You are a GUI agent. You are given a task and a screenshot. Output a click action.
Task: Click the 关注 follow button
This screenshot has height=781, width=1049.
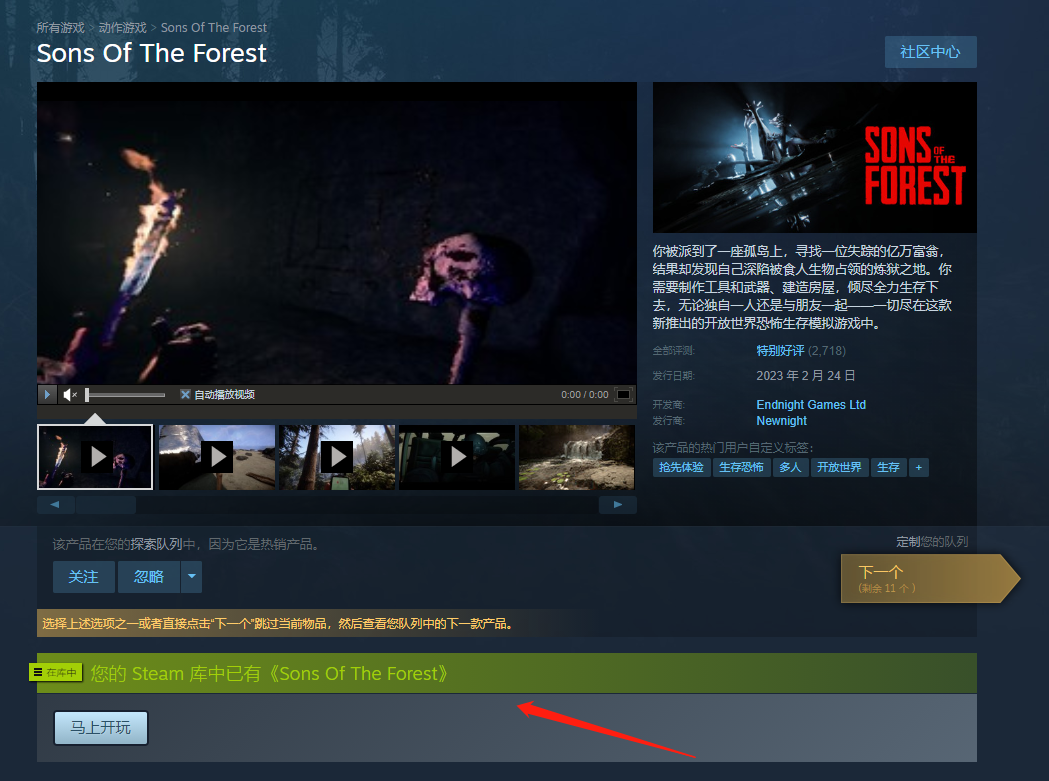[x=84, y=577]
